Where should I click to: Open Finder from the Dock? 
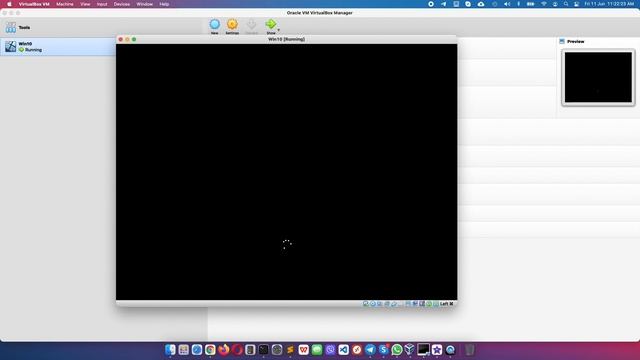point(170,350)
